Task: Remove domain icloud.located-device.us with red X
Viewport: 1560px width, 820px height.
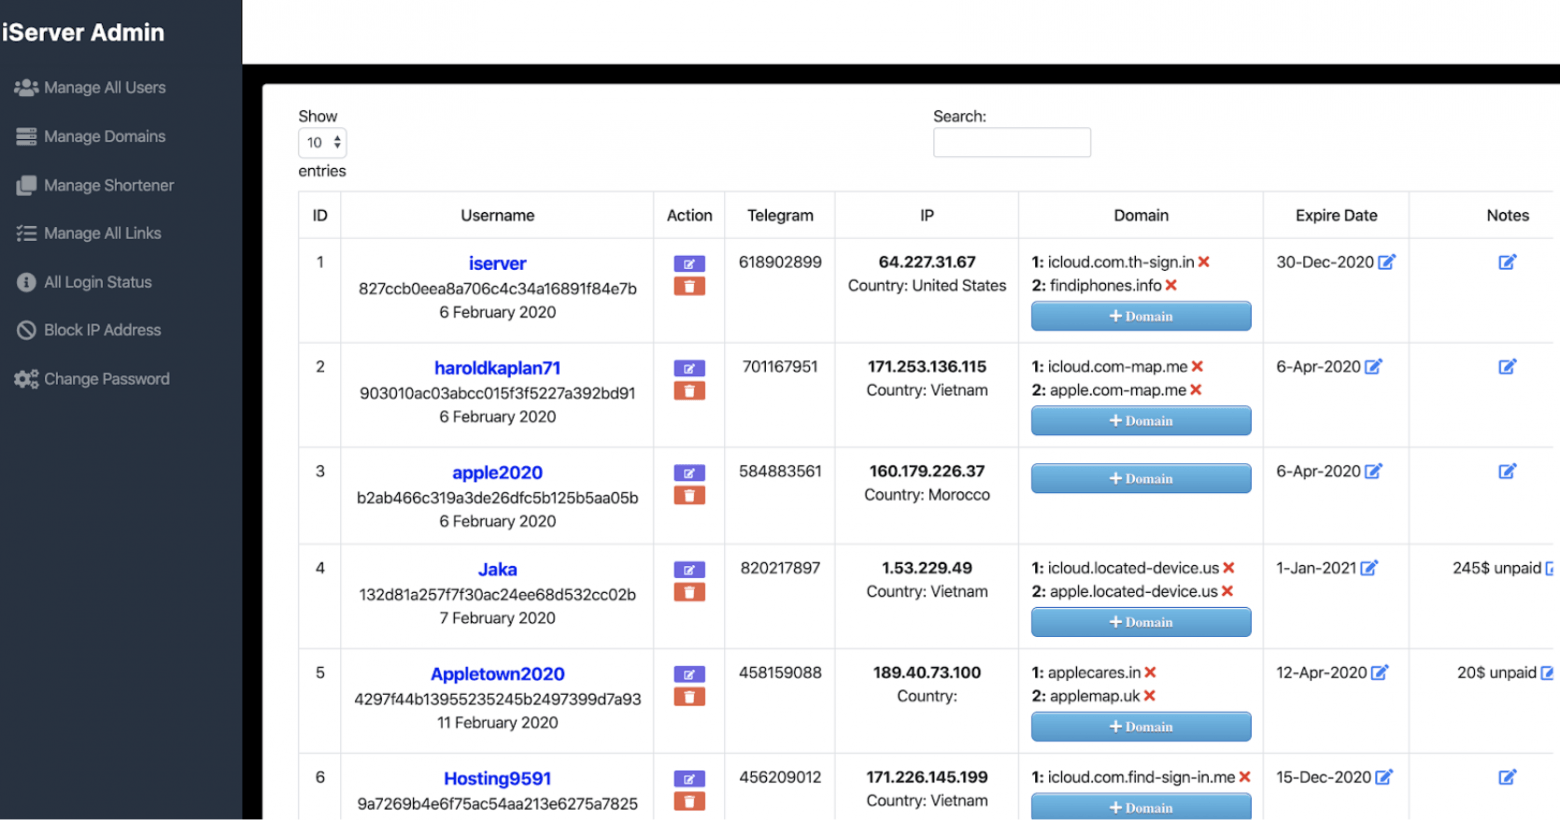Action: pyautogui.click(x=1229, y=568)
